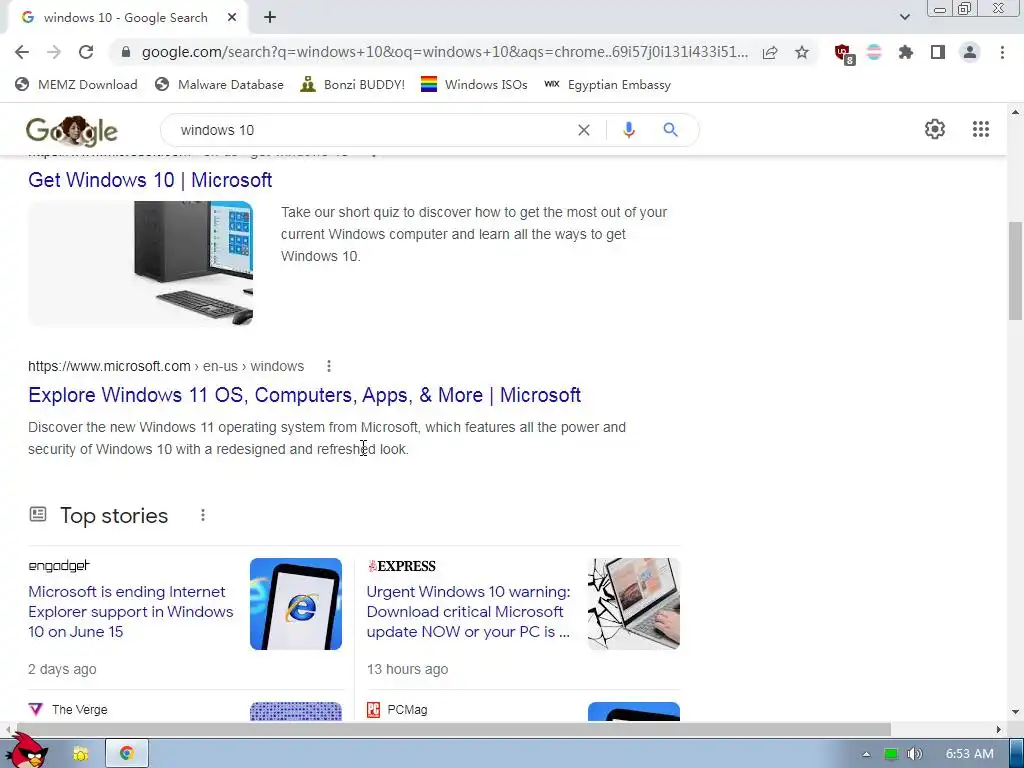Image resolution: width=1024 pixels, height=768 pixels.
Task: Open the Angry Birds start button
Action: tap(29, 751)
